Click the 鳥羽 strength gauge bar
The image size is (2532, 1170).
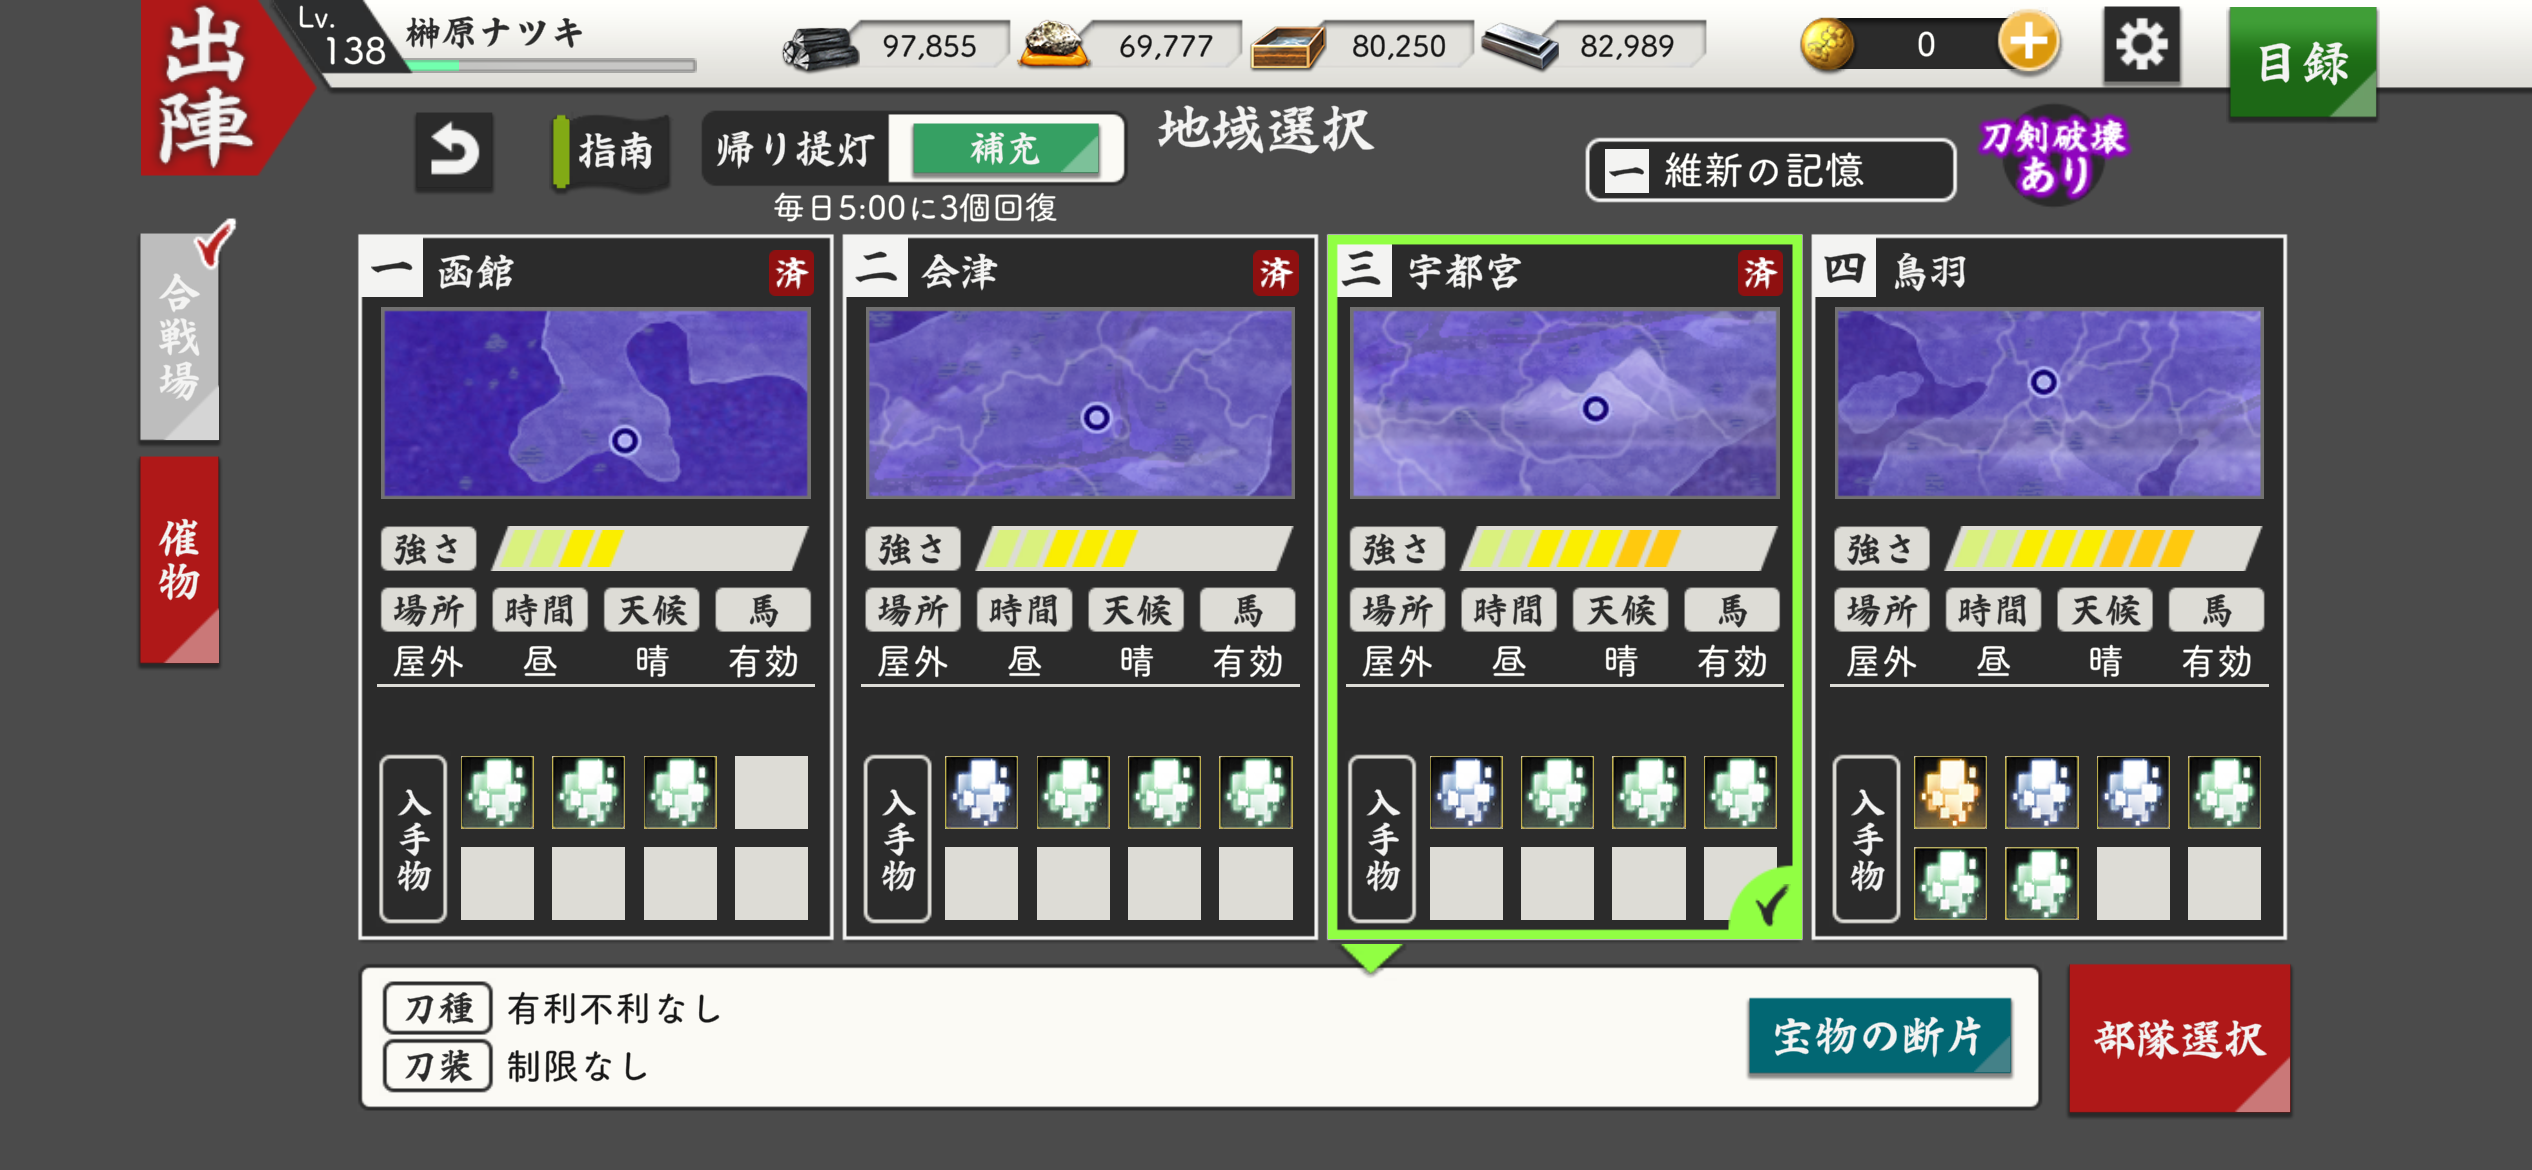pyautogui.click(x=2102, y=549)
